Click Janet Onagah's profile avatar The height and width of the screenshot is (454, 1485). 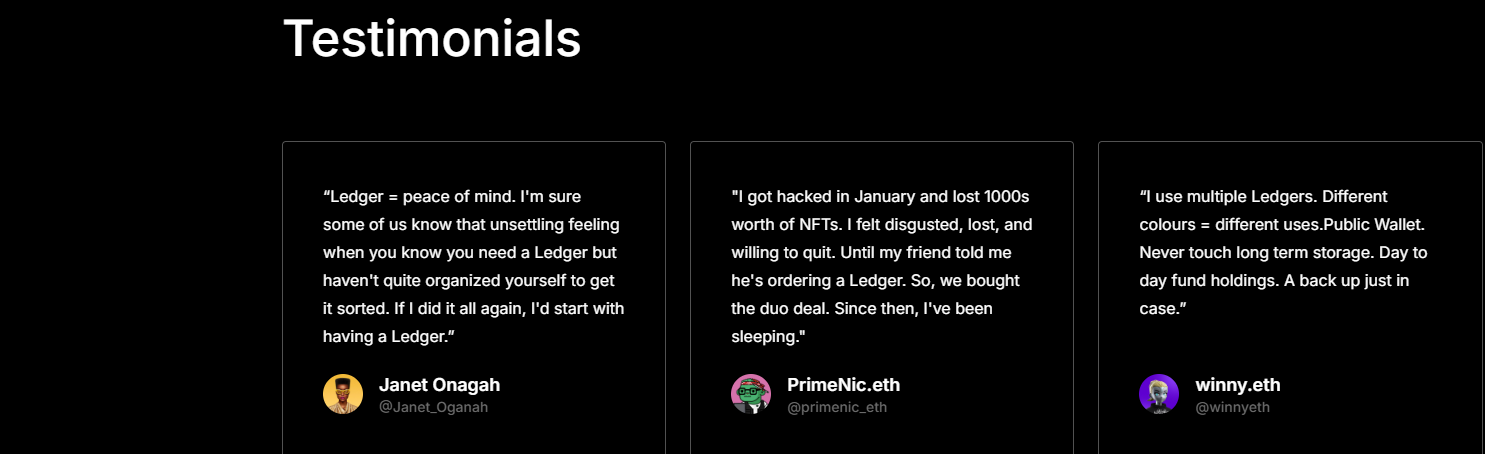tap(343, 394)
